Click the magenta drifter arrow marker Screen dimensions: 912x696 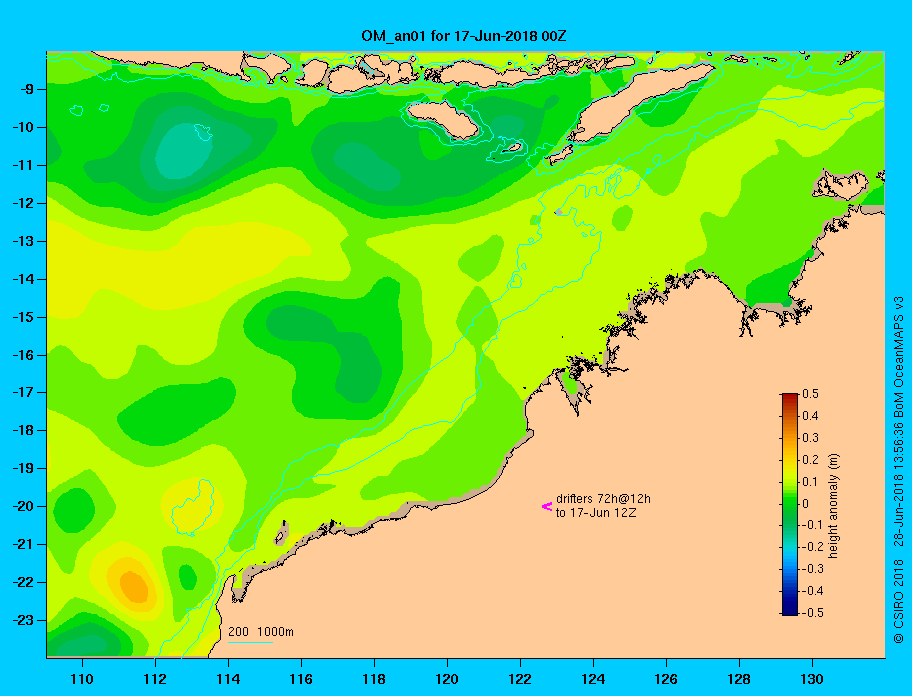pos(547,506)
